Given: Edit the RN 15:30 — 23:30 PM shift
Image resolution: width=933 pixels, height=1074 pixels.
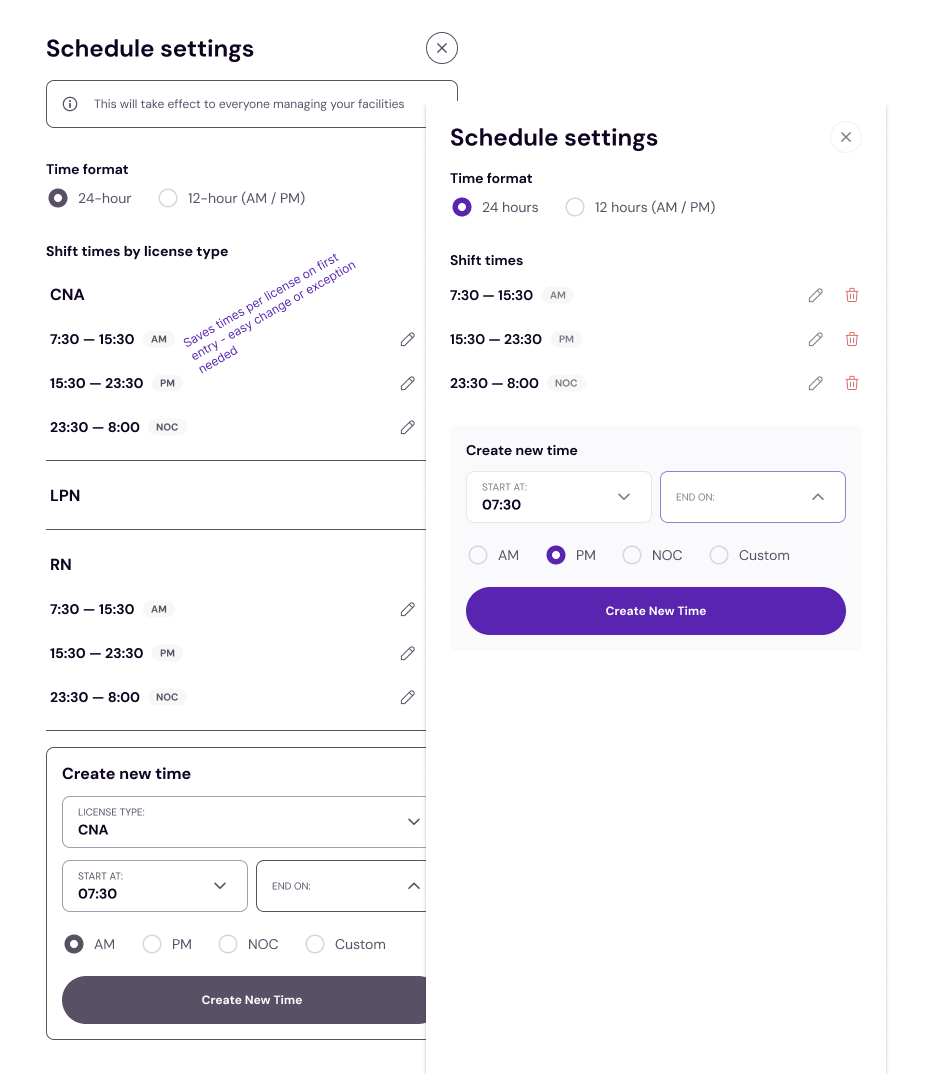Looking at the screenshot, I should (x=407, y=654).
